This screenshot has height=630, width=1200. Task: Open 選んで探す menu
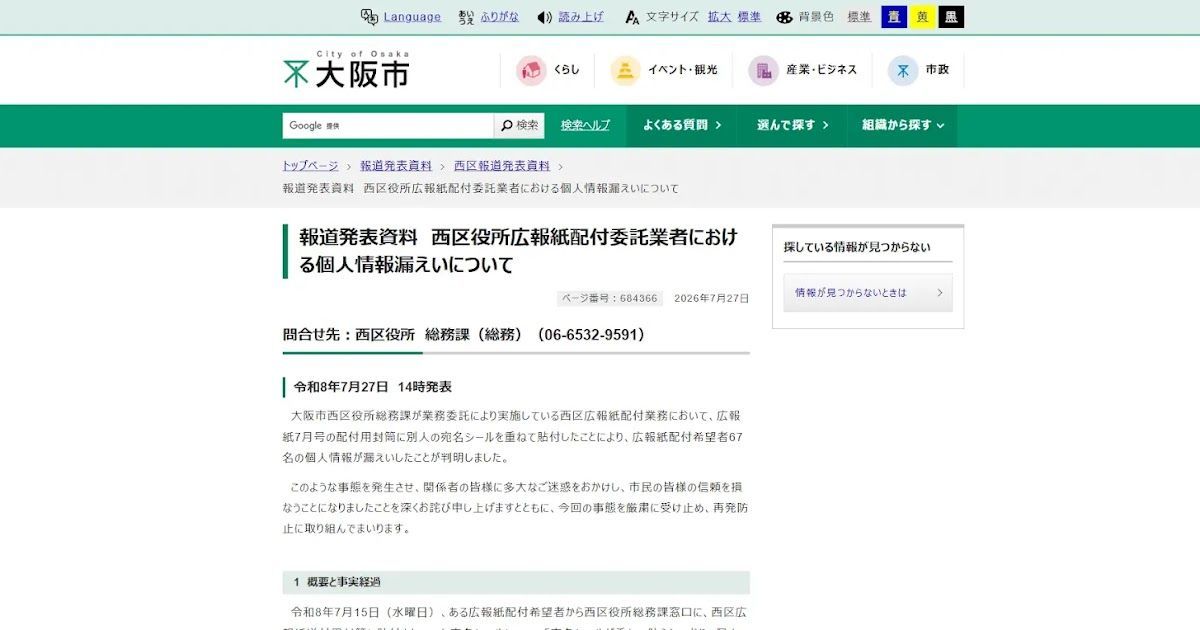point(792,125)
